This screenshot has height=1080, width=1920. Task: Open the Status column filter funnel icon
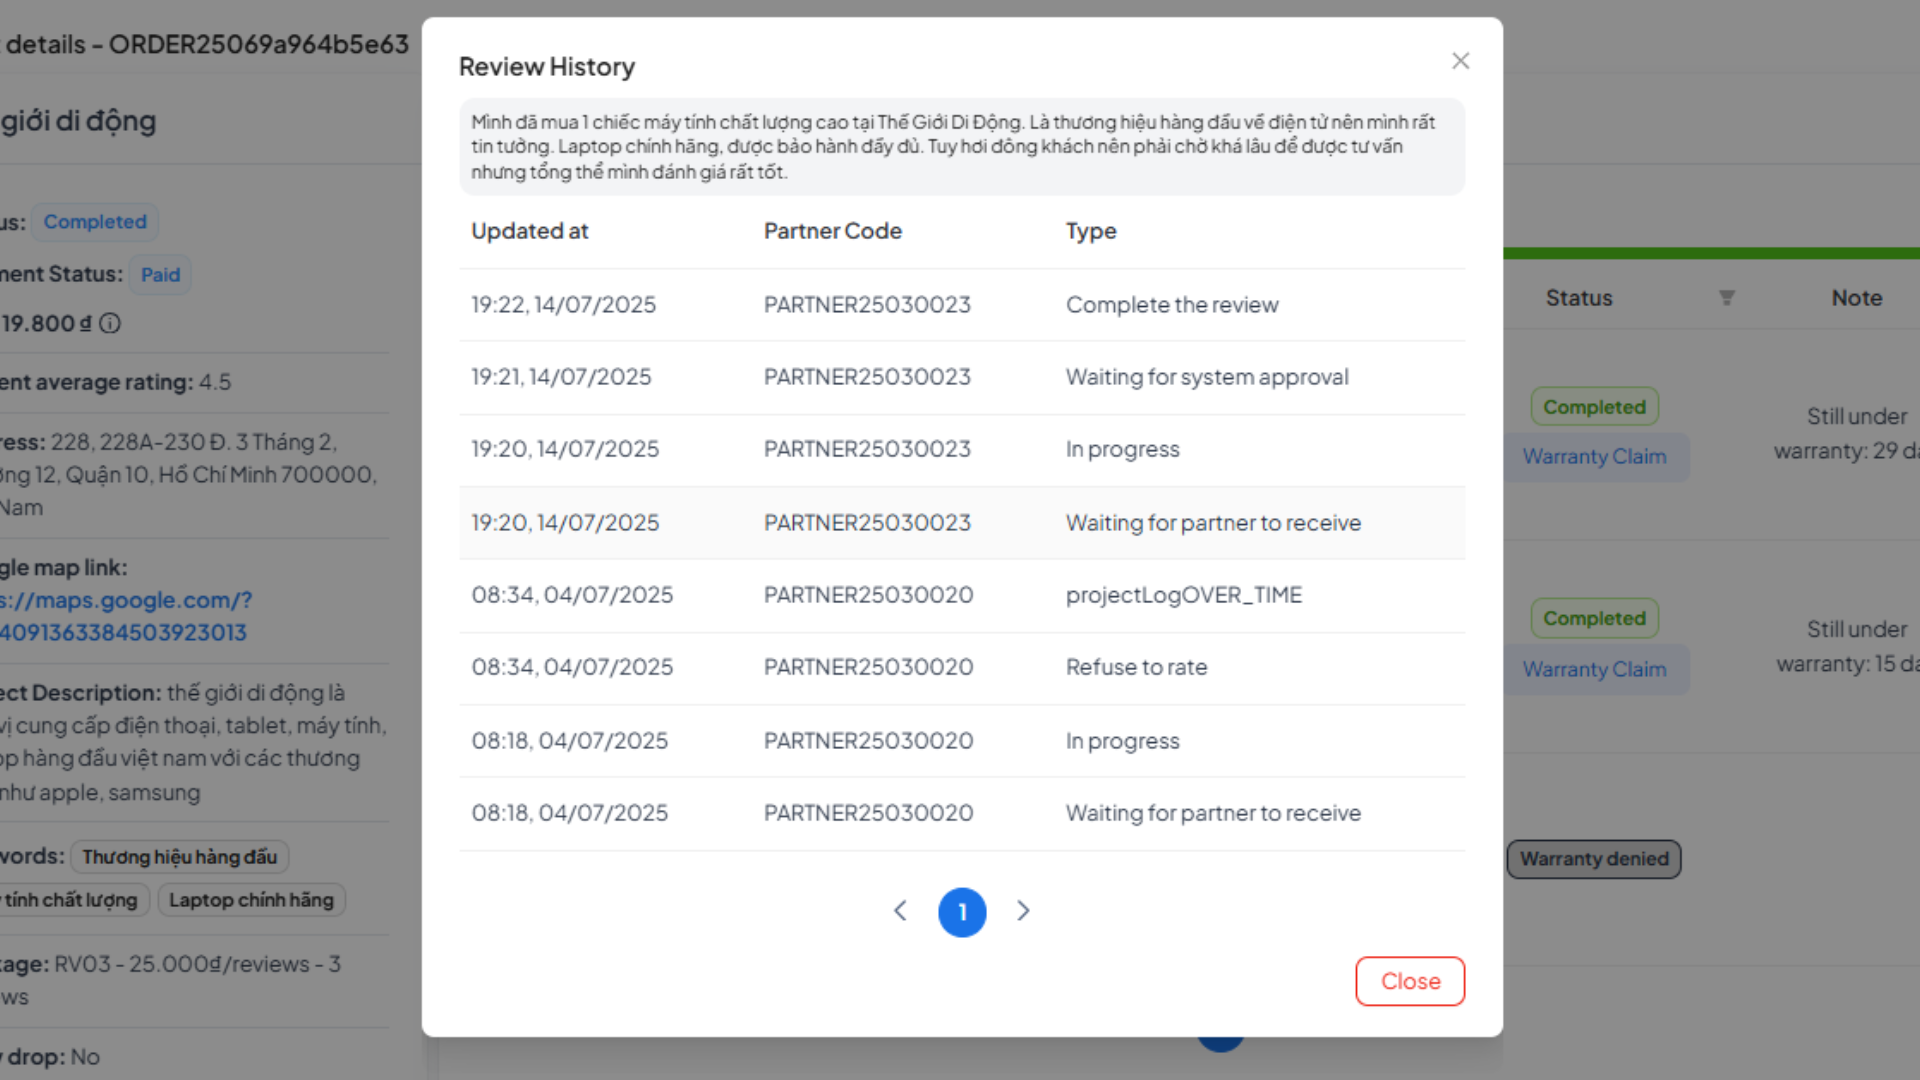[1728, 297]
